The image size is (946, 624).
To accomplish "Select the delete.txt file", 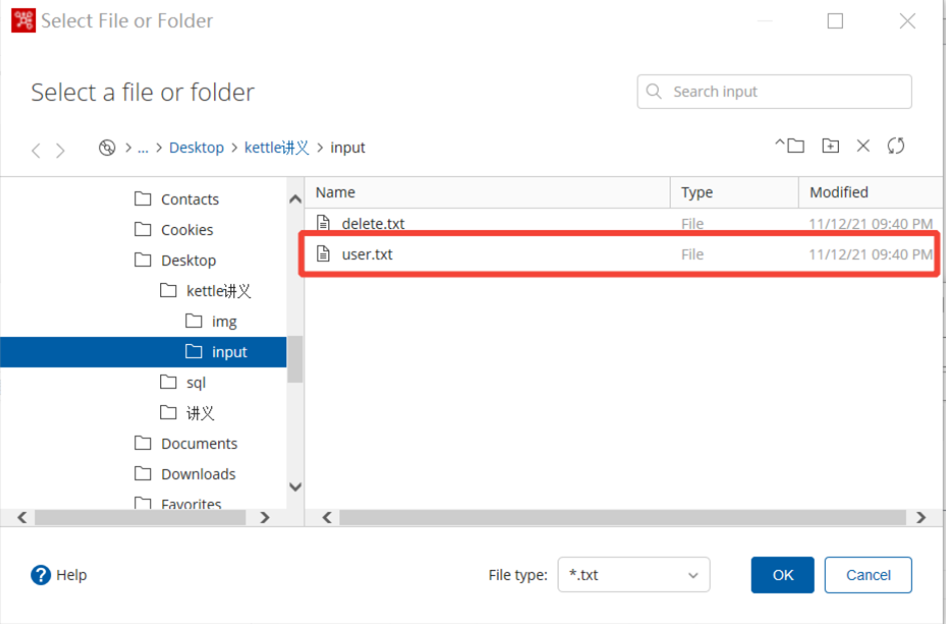I will 372,224.
